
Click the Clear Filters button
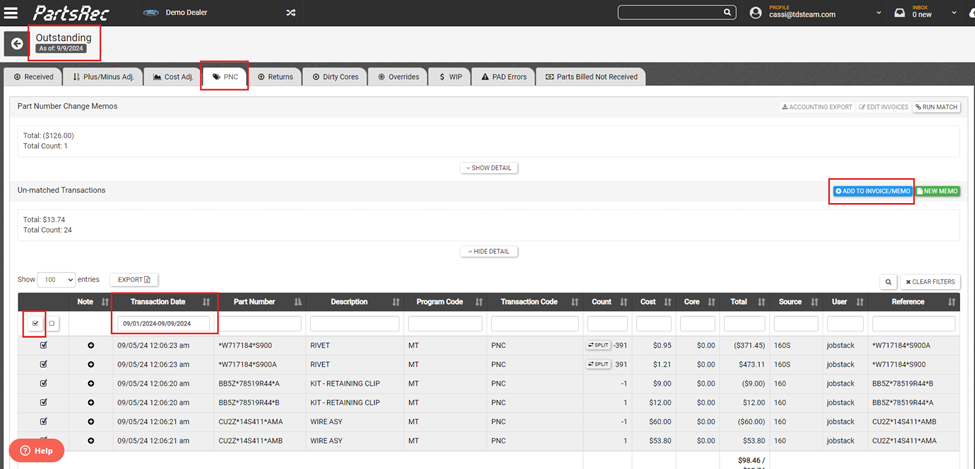[x=930, y=282]
